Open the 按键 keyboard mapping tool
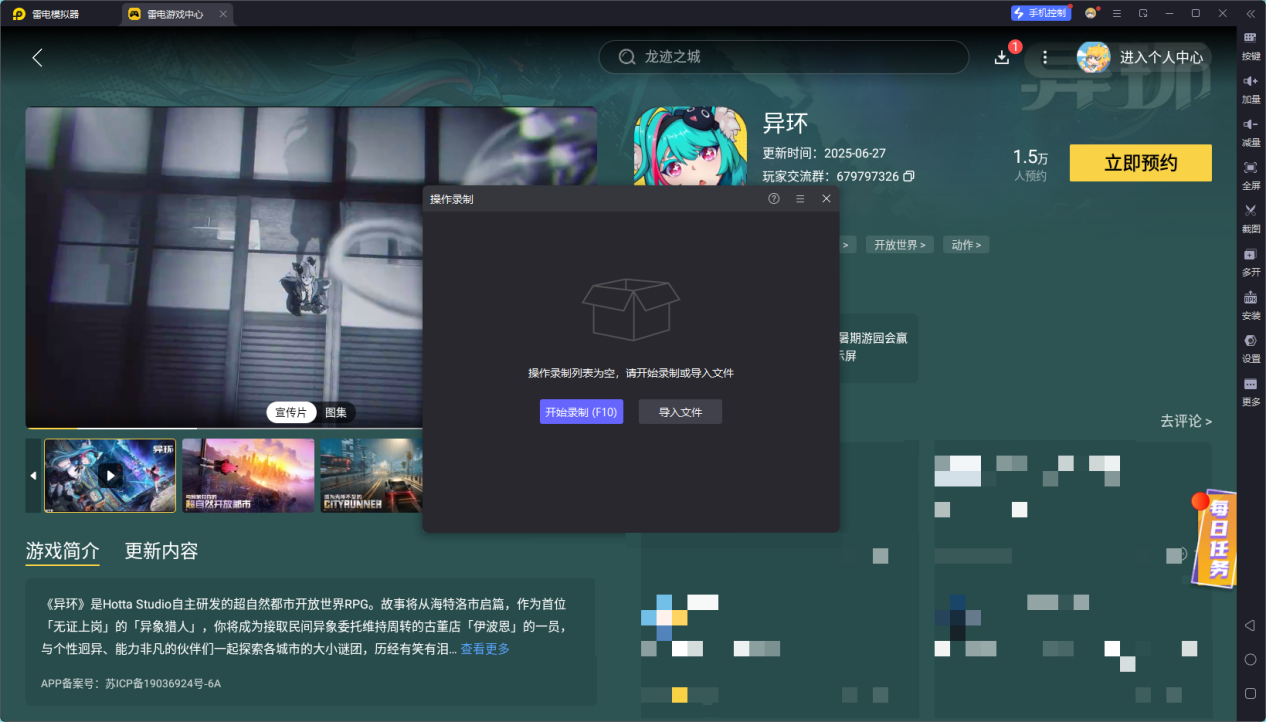The width and height of the screenshot is (1266, 722). click(1250, 44)
